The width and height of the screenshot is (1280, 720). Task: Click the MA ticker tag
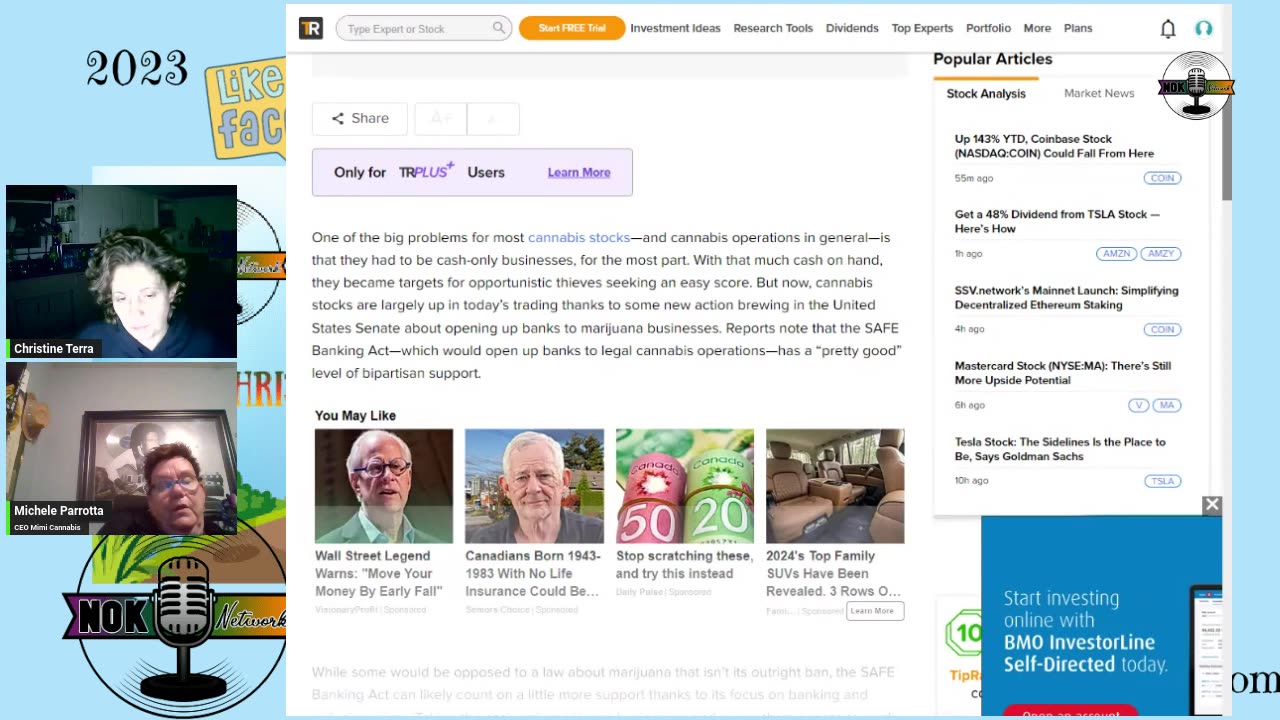point(1167,405)
